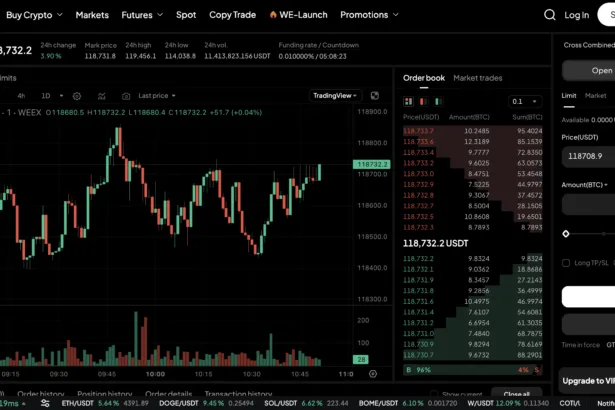The image size is (615, 410).
Task: Open the Copy Trade menu item
Action: pyautogui.click(x=232, y=15)
